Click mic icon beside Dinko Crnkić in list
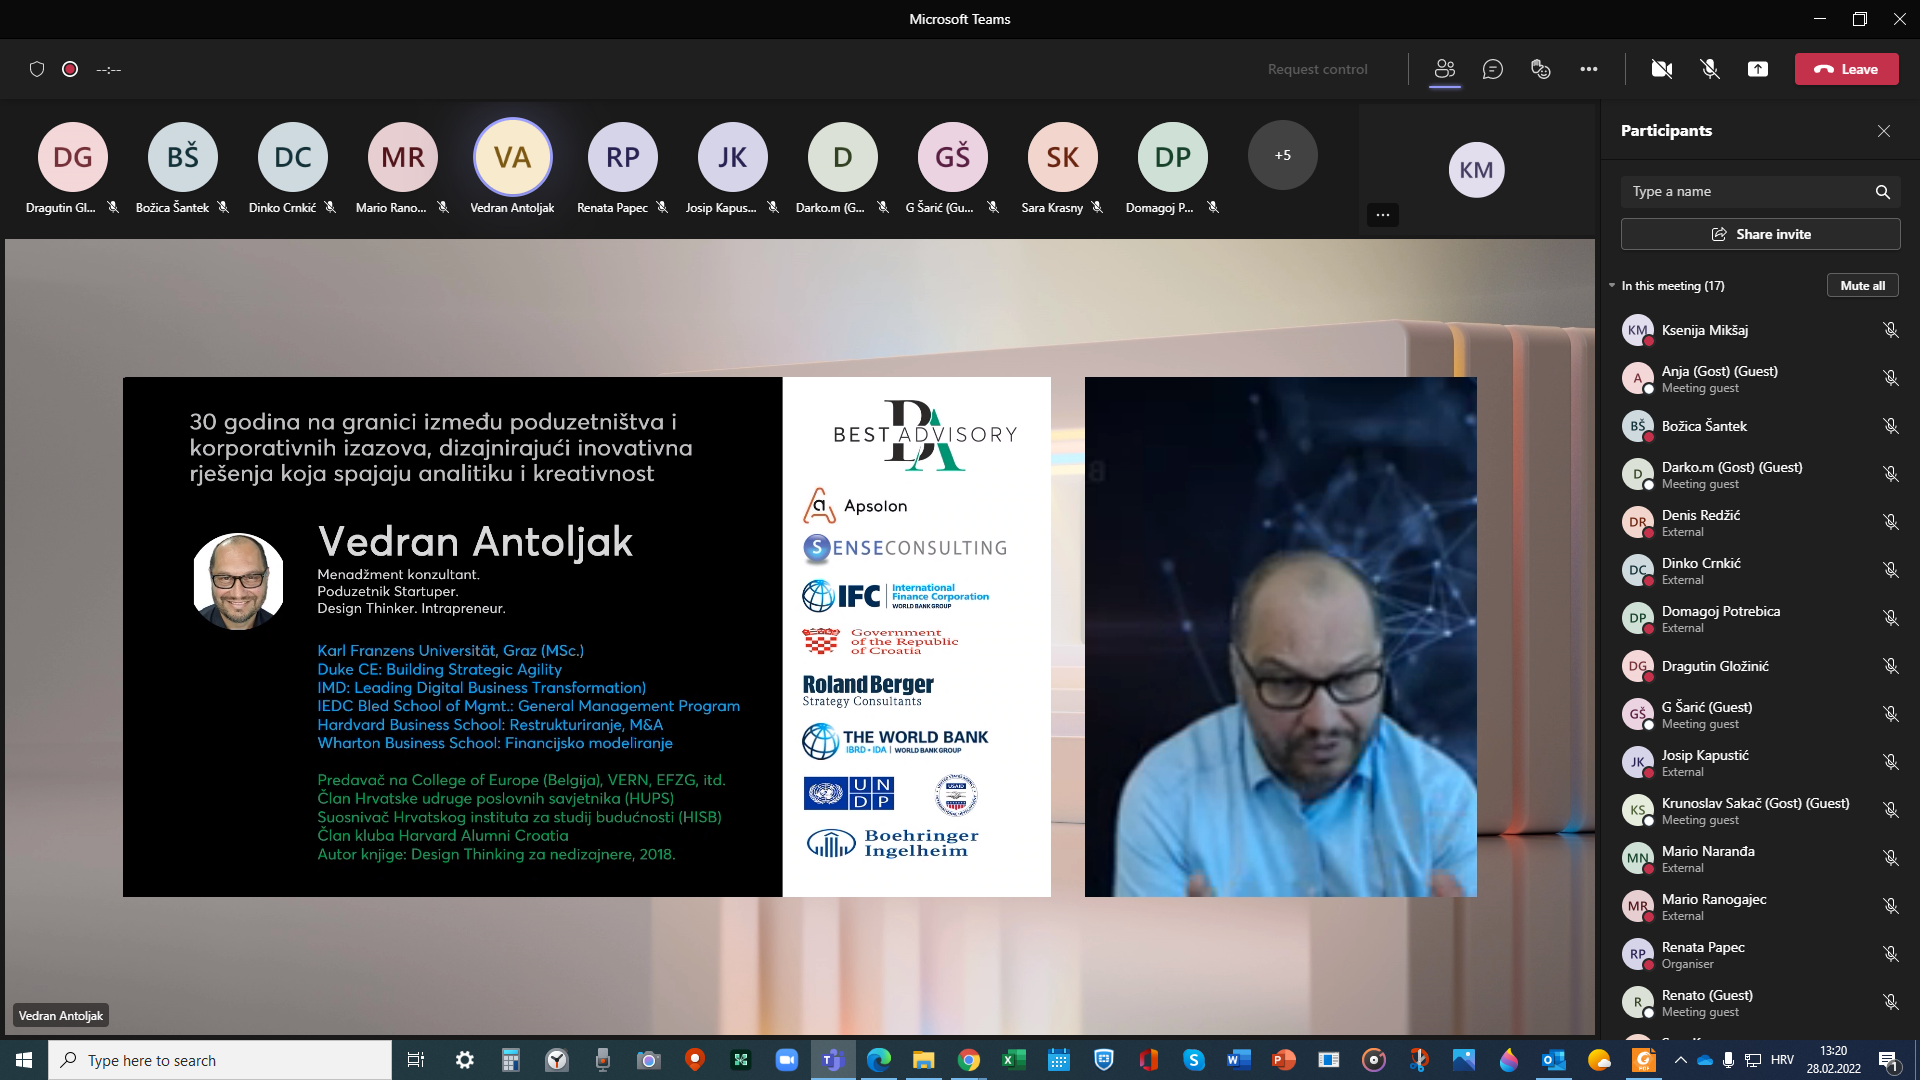The image size is (1920, 1080). pyautogui.click(x=1890, y=570)
